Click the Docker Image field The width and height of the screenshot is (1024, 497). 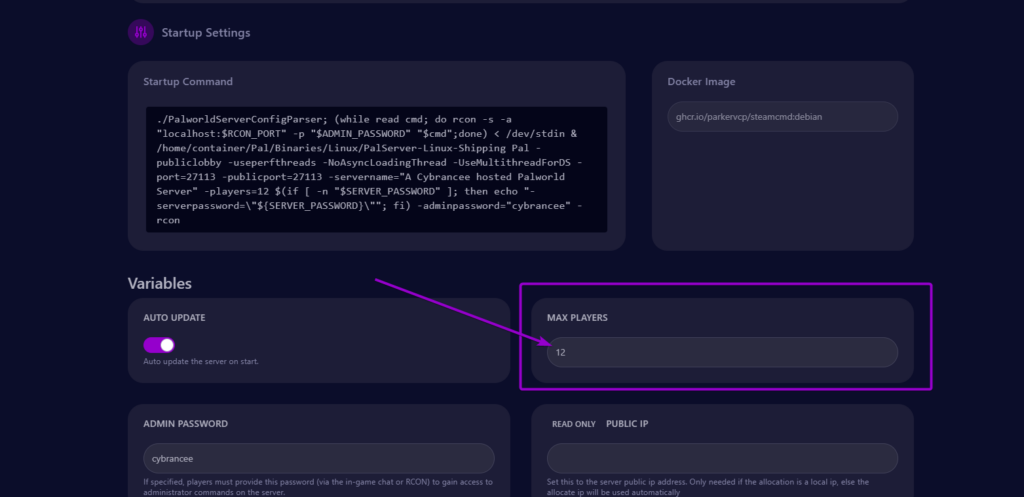pos(782,116)
